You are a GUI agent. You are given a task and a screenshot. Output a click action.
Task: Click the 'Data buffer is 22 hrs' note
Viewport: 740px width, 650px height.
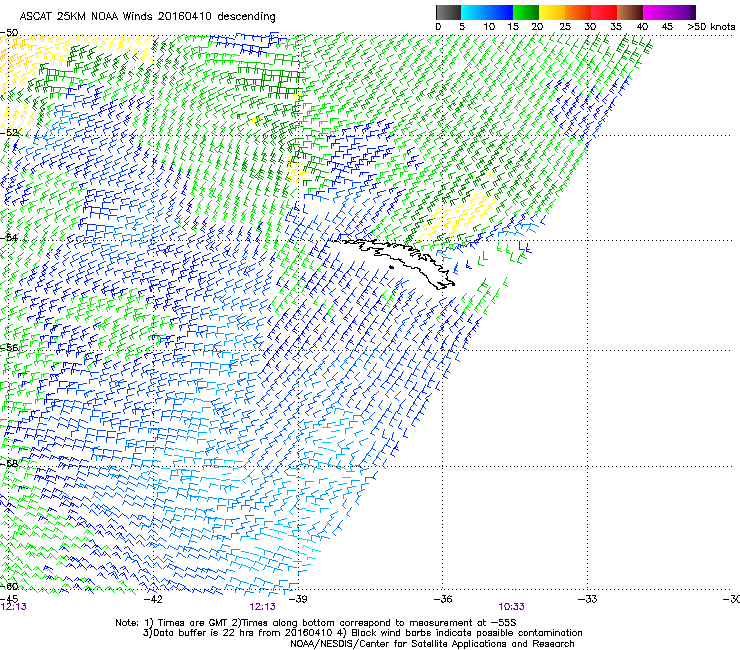(362, 633)
